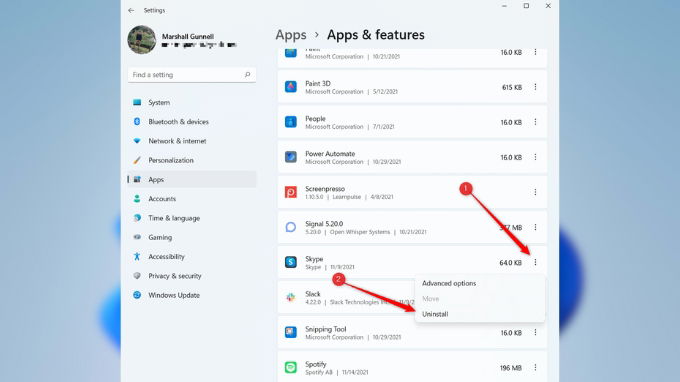Screen dimensions: 680x382
Task: Click the Paint 3D app icon
Action: pos(291,87)
